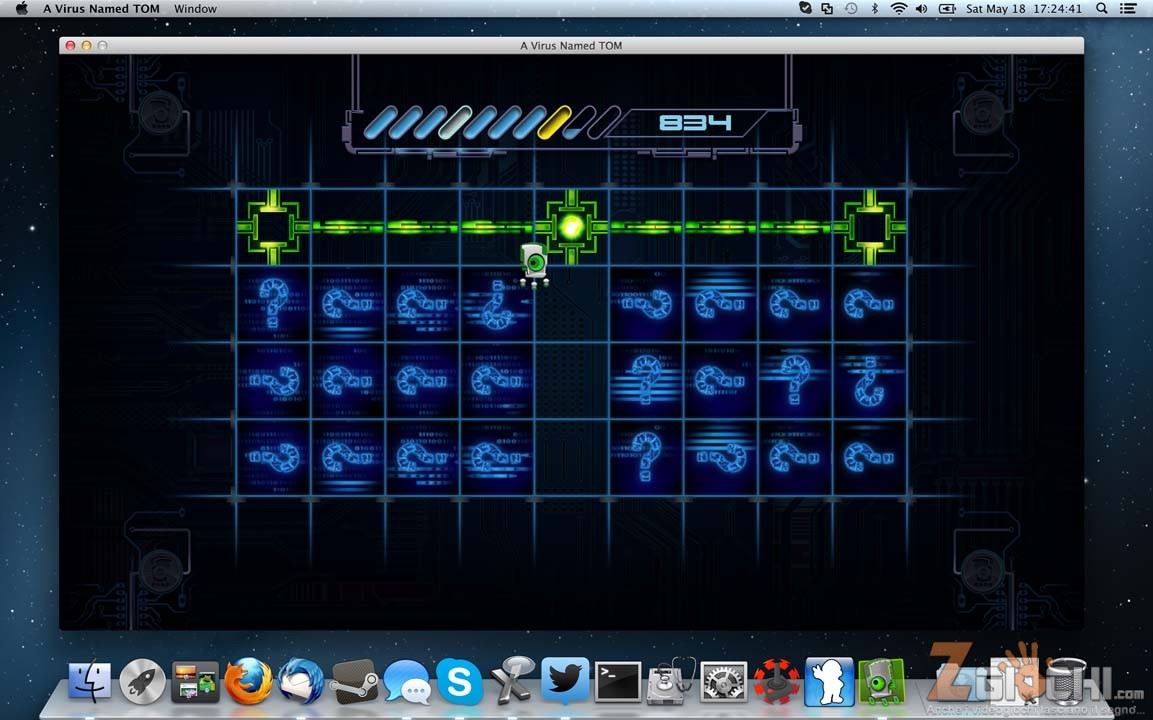The image size is (1153, 720).
Task: Click A Virus Named TOM dock icon
Action: (x=881, y=682)
